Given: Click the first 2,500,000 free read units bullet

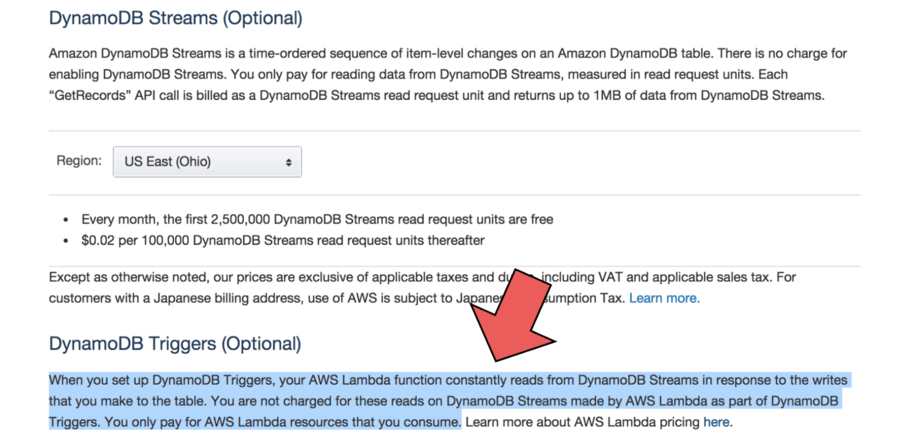Looking at the screenshot, I should (317, 219).
